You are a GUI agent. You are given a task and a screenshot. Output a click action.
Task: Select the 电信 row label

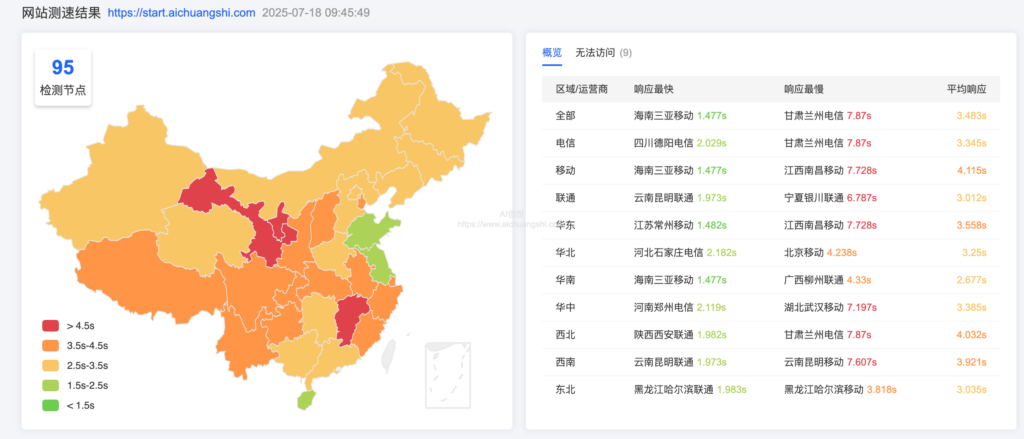[x=566, y=143]
